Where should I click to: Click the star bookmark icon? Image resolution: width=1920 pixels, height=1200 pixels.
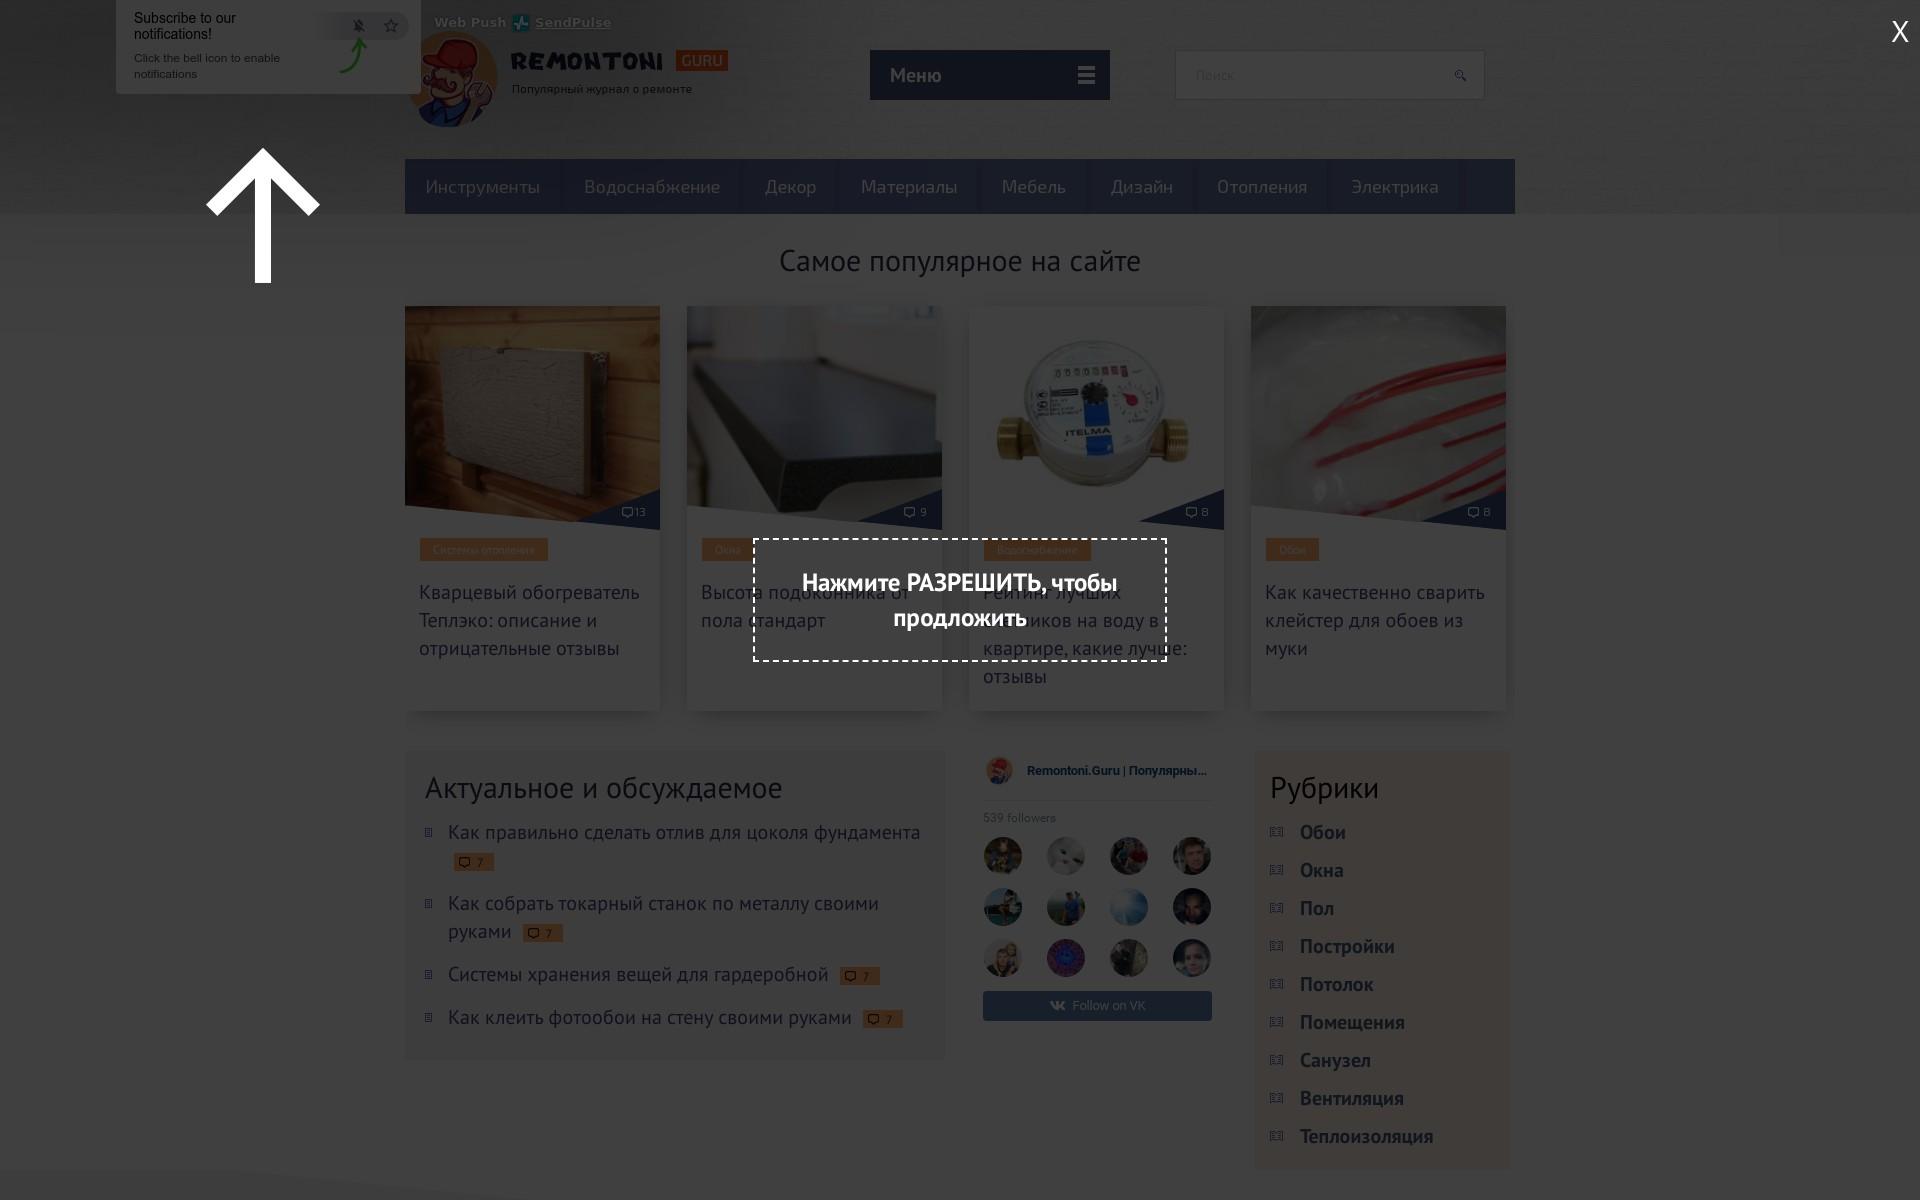391,26
